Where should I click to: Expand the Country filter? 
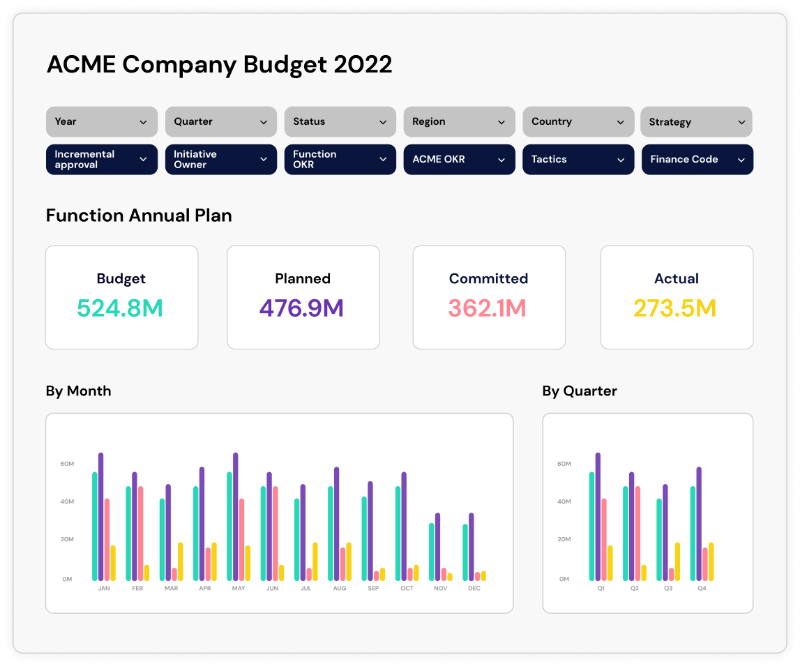578,121
